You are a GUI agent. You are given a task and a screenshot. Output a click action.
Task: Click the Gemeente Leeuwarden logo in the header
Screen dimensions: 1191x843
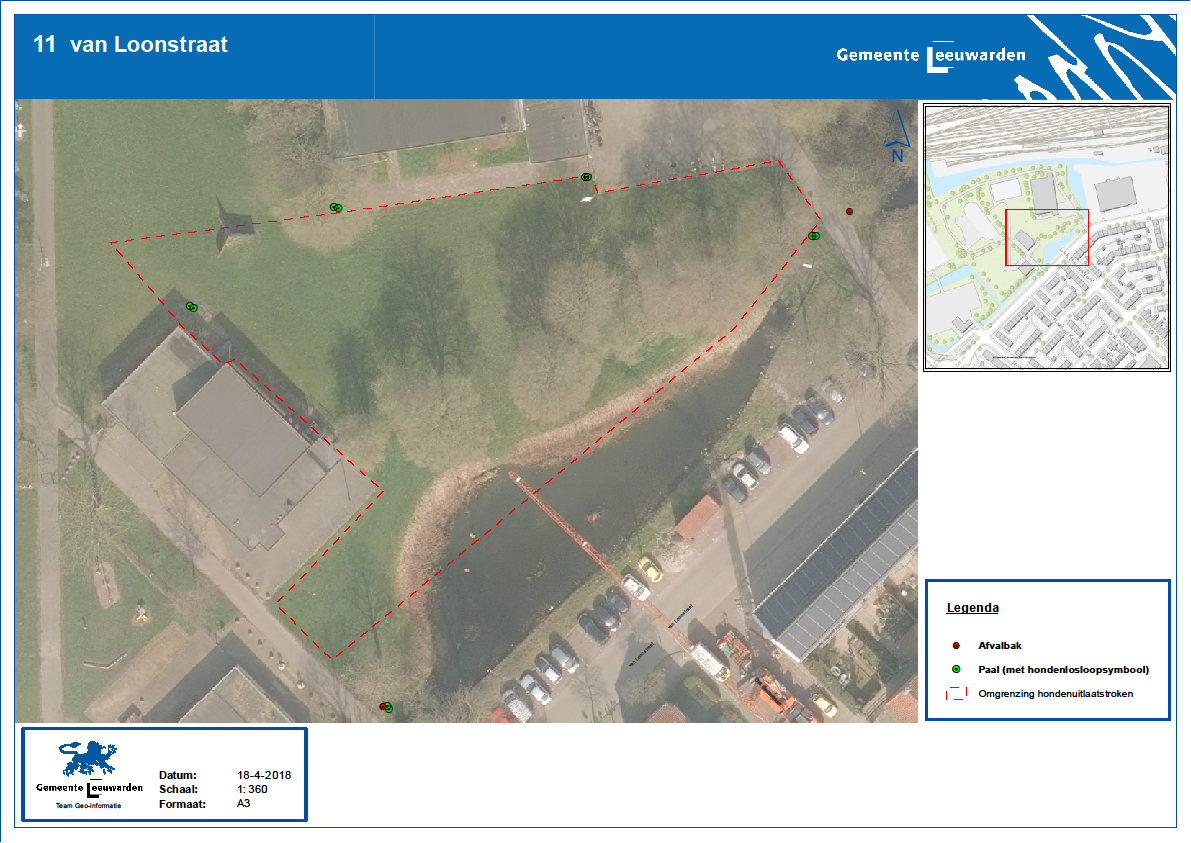tap(931, 55)
